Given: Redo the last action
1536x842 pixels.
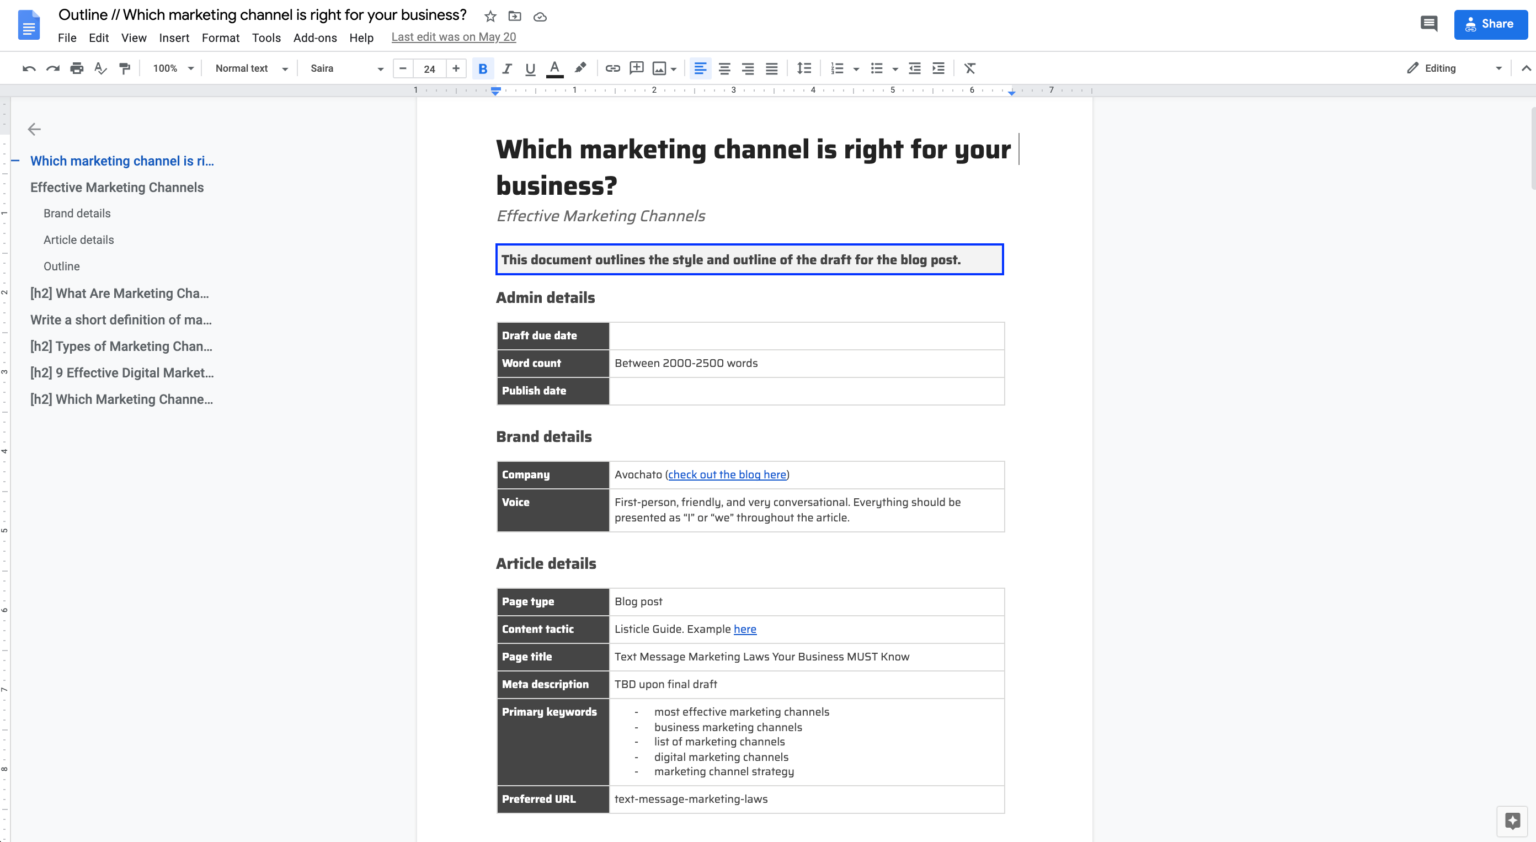Looking at the screenshot, I should coord(53,68).
